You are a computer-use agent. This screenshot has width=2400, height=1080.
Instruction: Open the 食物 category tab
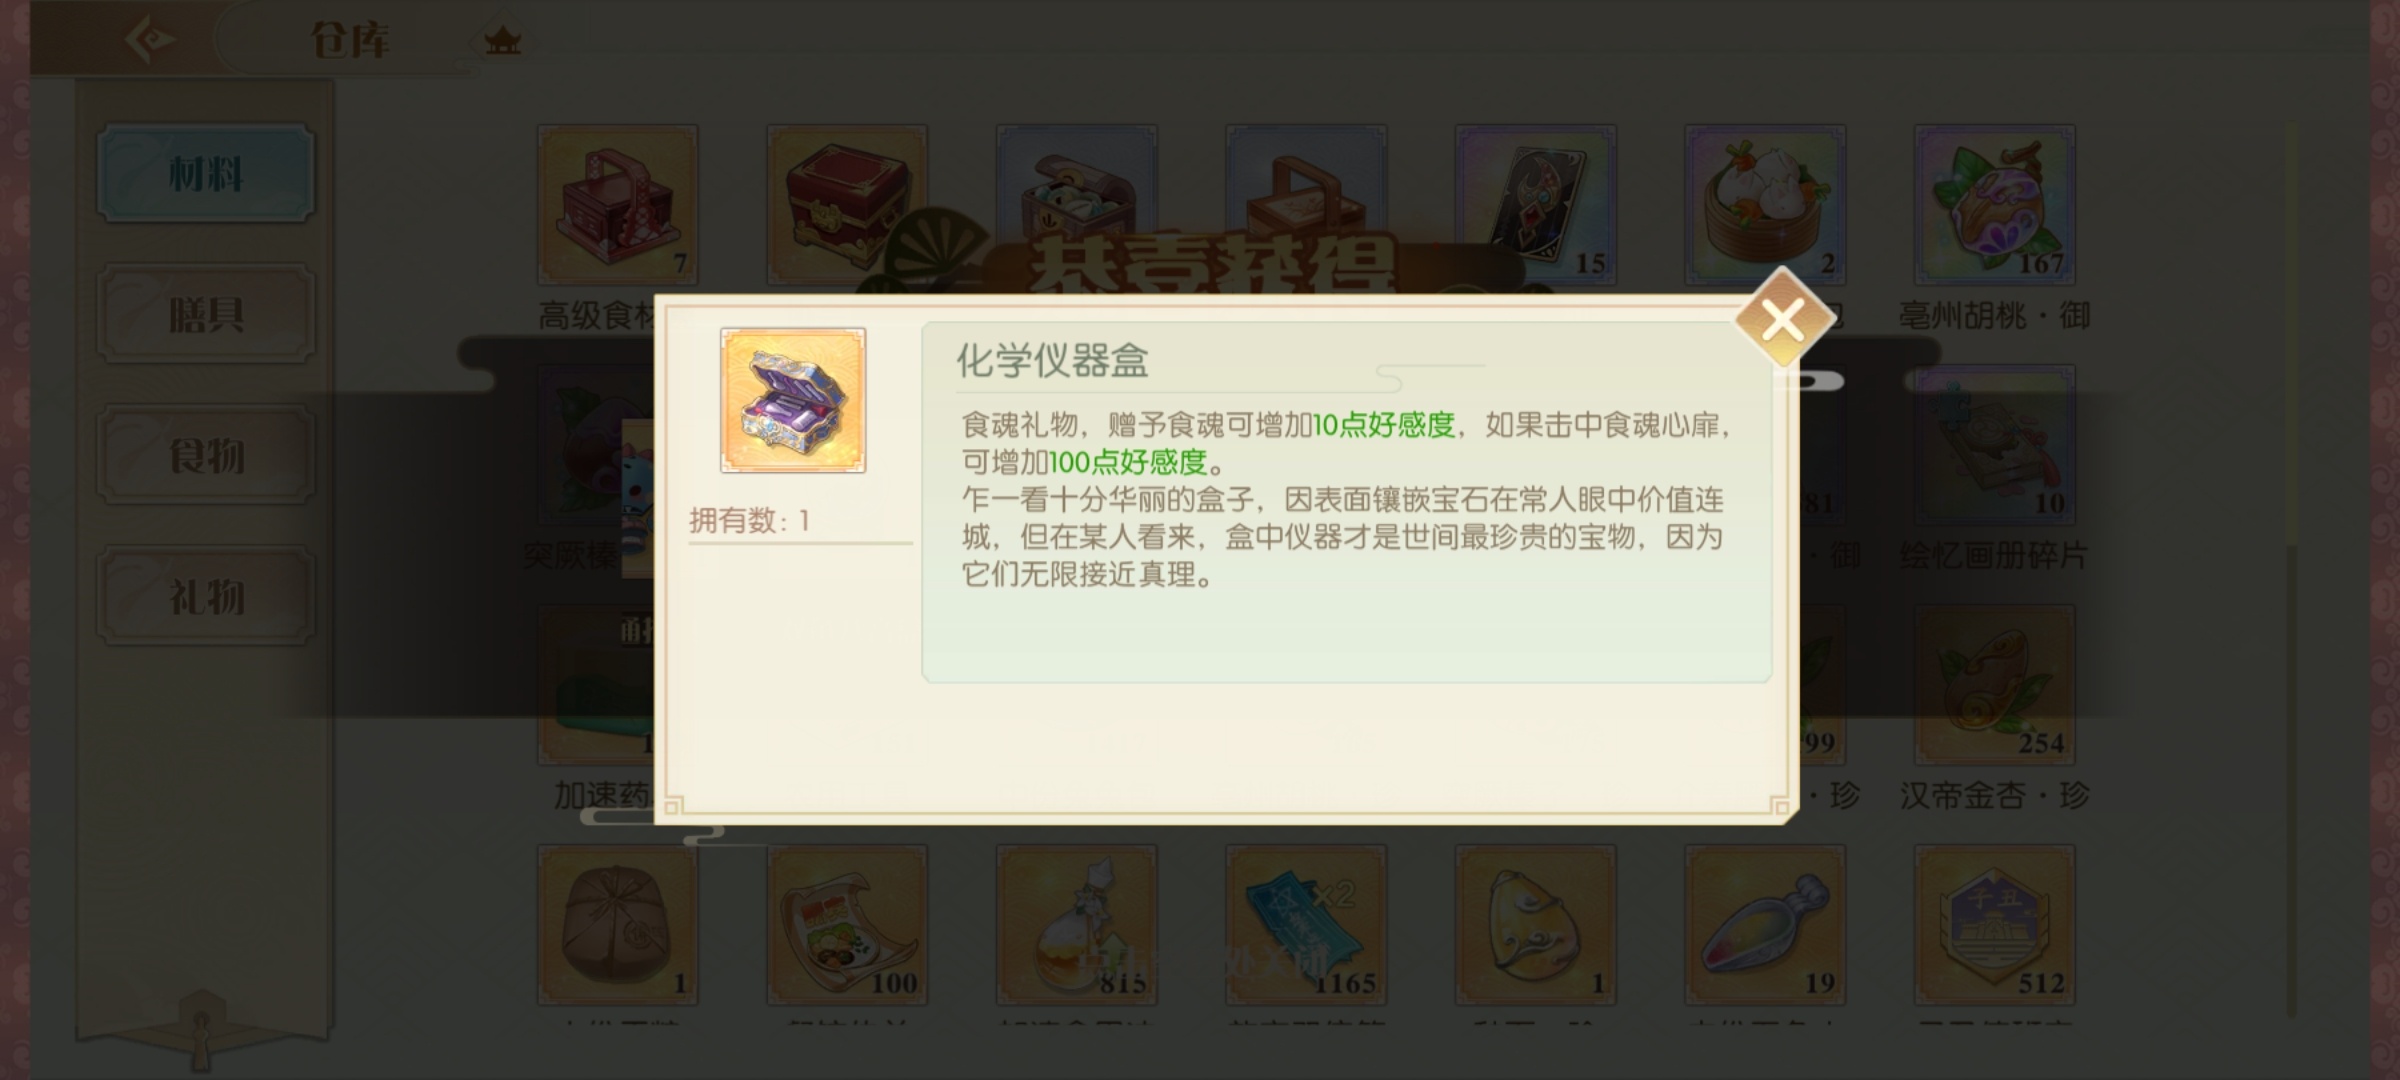(x=206, y=456)
